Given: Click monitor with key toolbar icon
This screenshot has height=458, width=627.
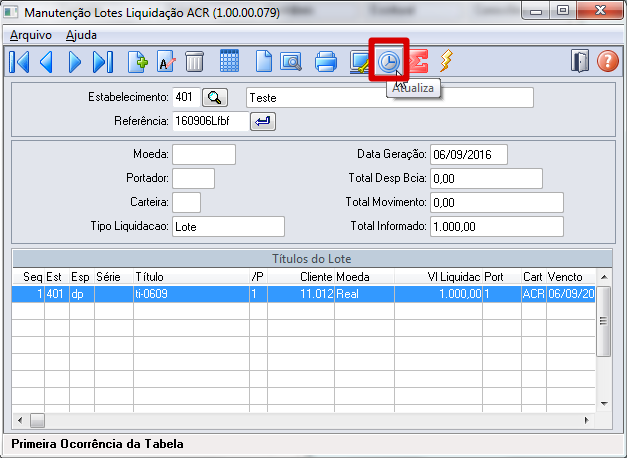Looking at the screenshot, I should click(359, 63).
